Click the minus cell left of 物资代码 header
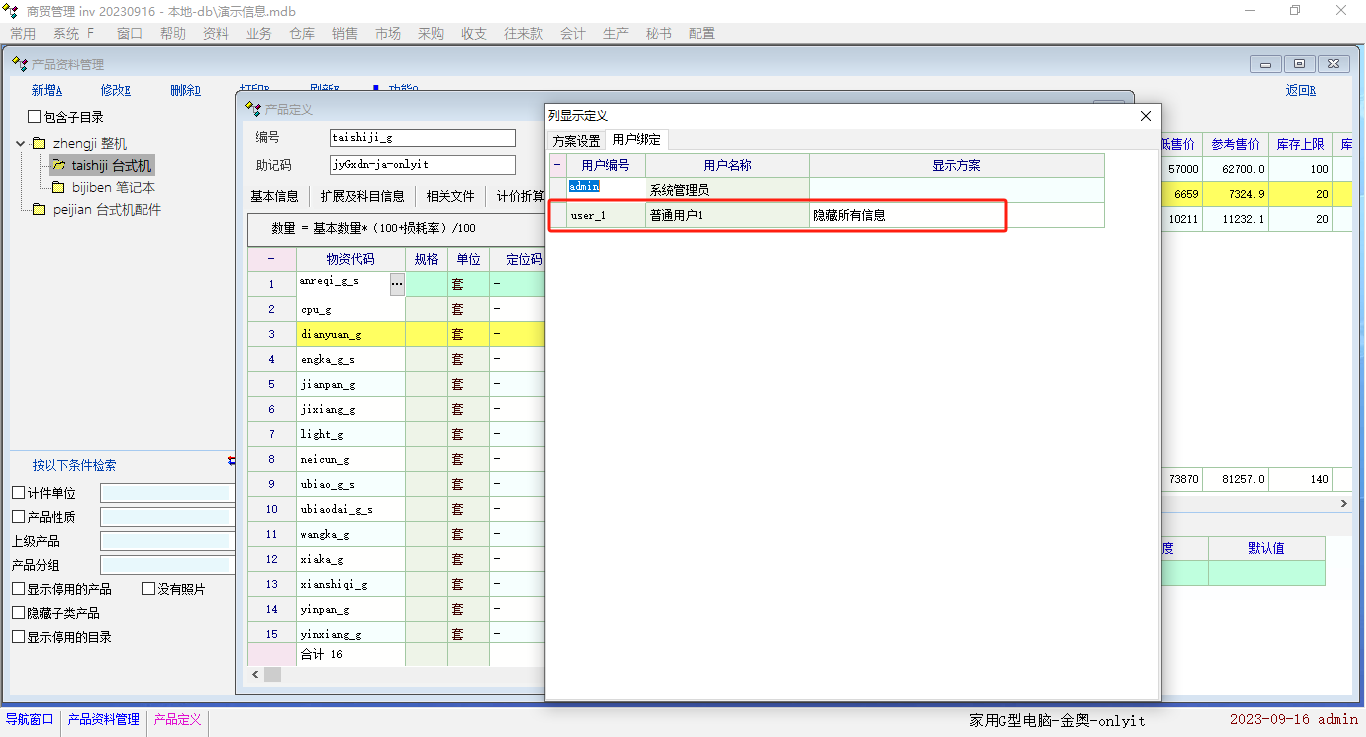The width and height of the screenshot is (1366, 737). click(271, 259)
